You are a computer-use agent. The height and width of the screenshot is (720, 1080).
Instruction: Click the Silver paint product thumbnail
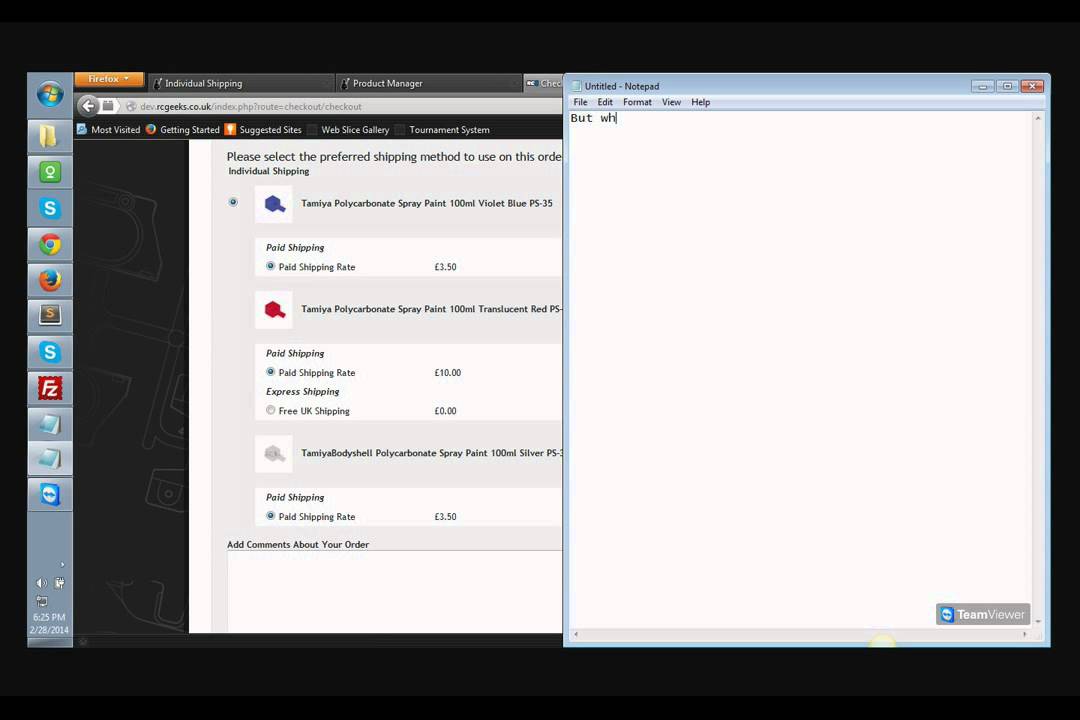point(273,453)
